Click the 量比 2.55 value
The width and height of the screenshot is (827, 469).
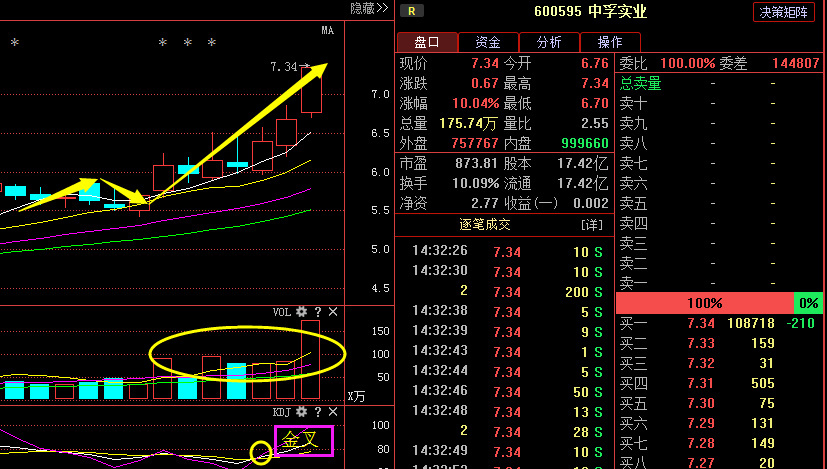[x=595, y=123]
